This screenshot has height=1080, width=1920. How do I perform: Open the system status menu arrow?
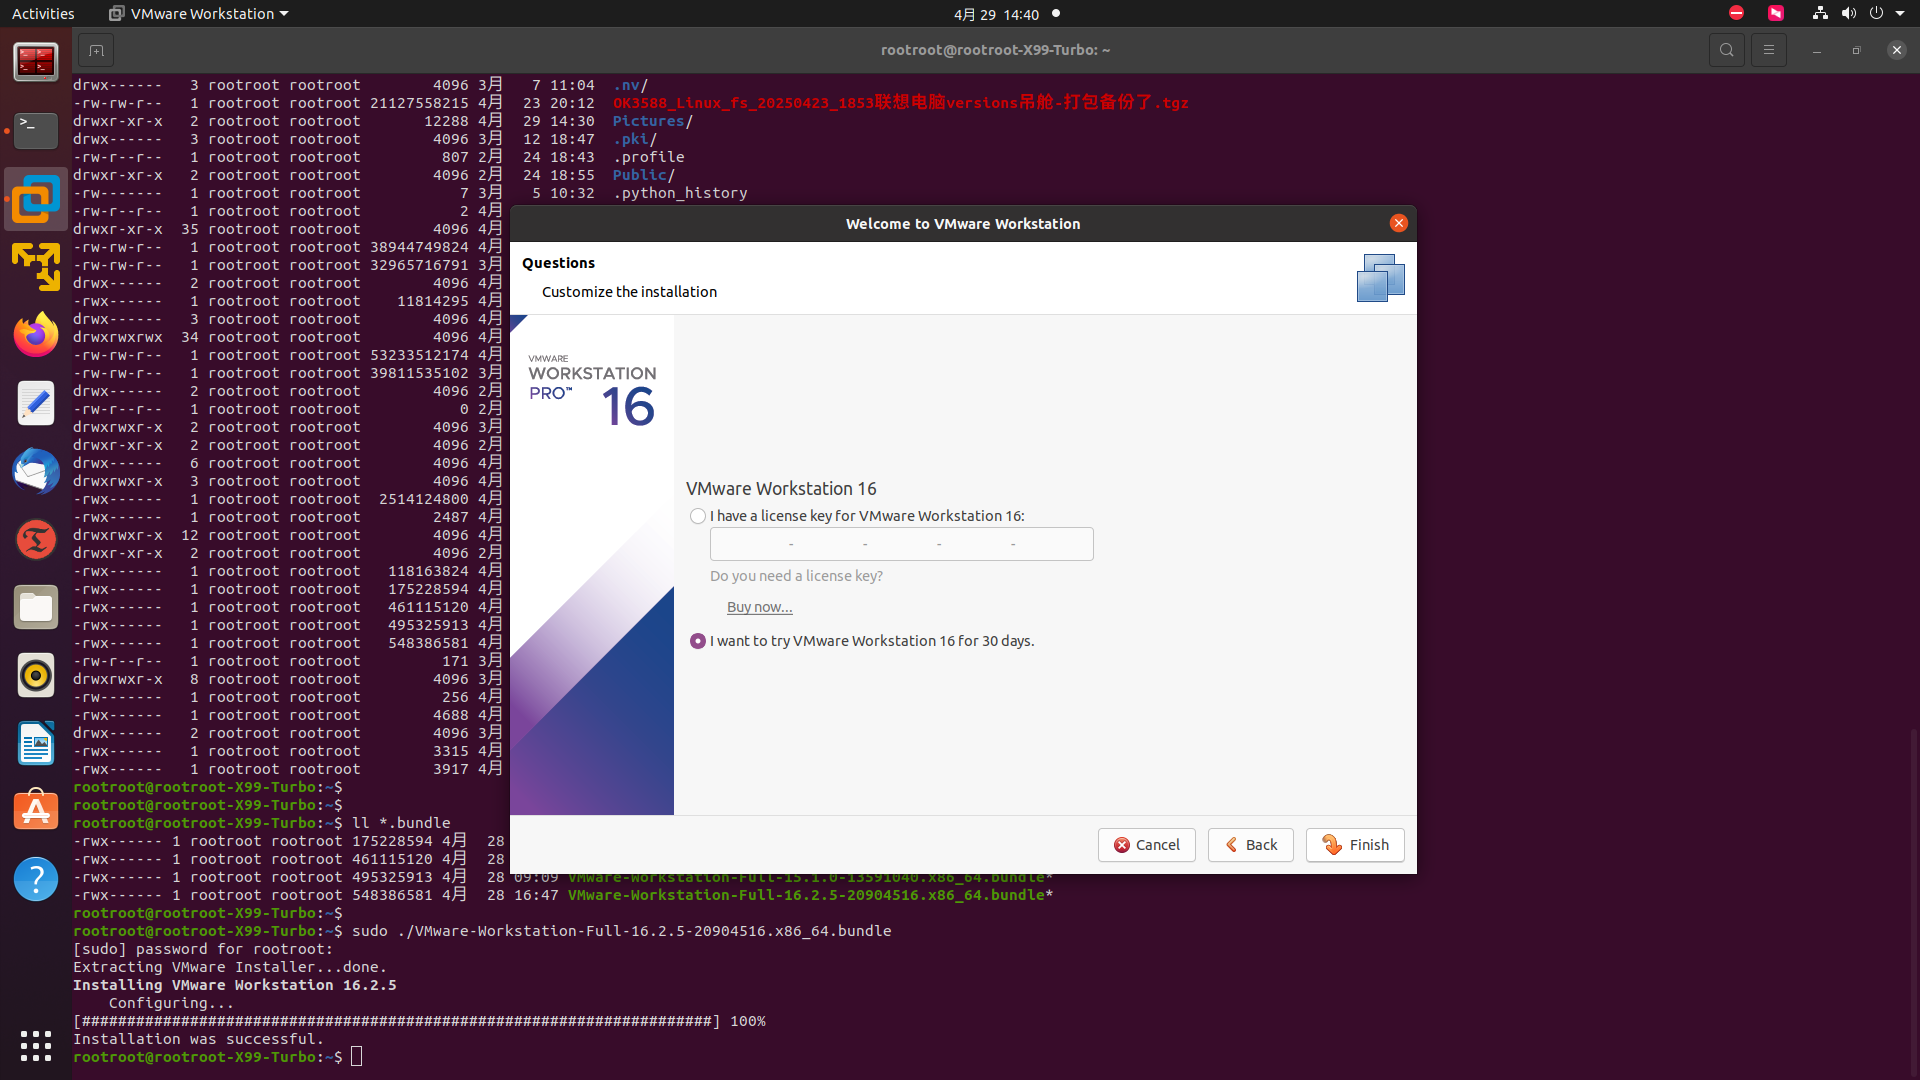click(x=1900, y=14)
